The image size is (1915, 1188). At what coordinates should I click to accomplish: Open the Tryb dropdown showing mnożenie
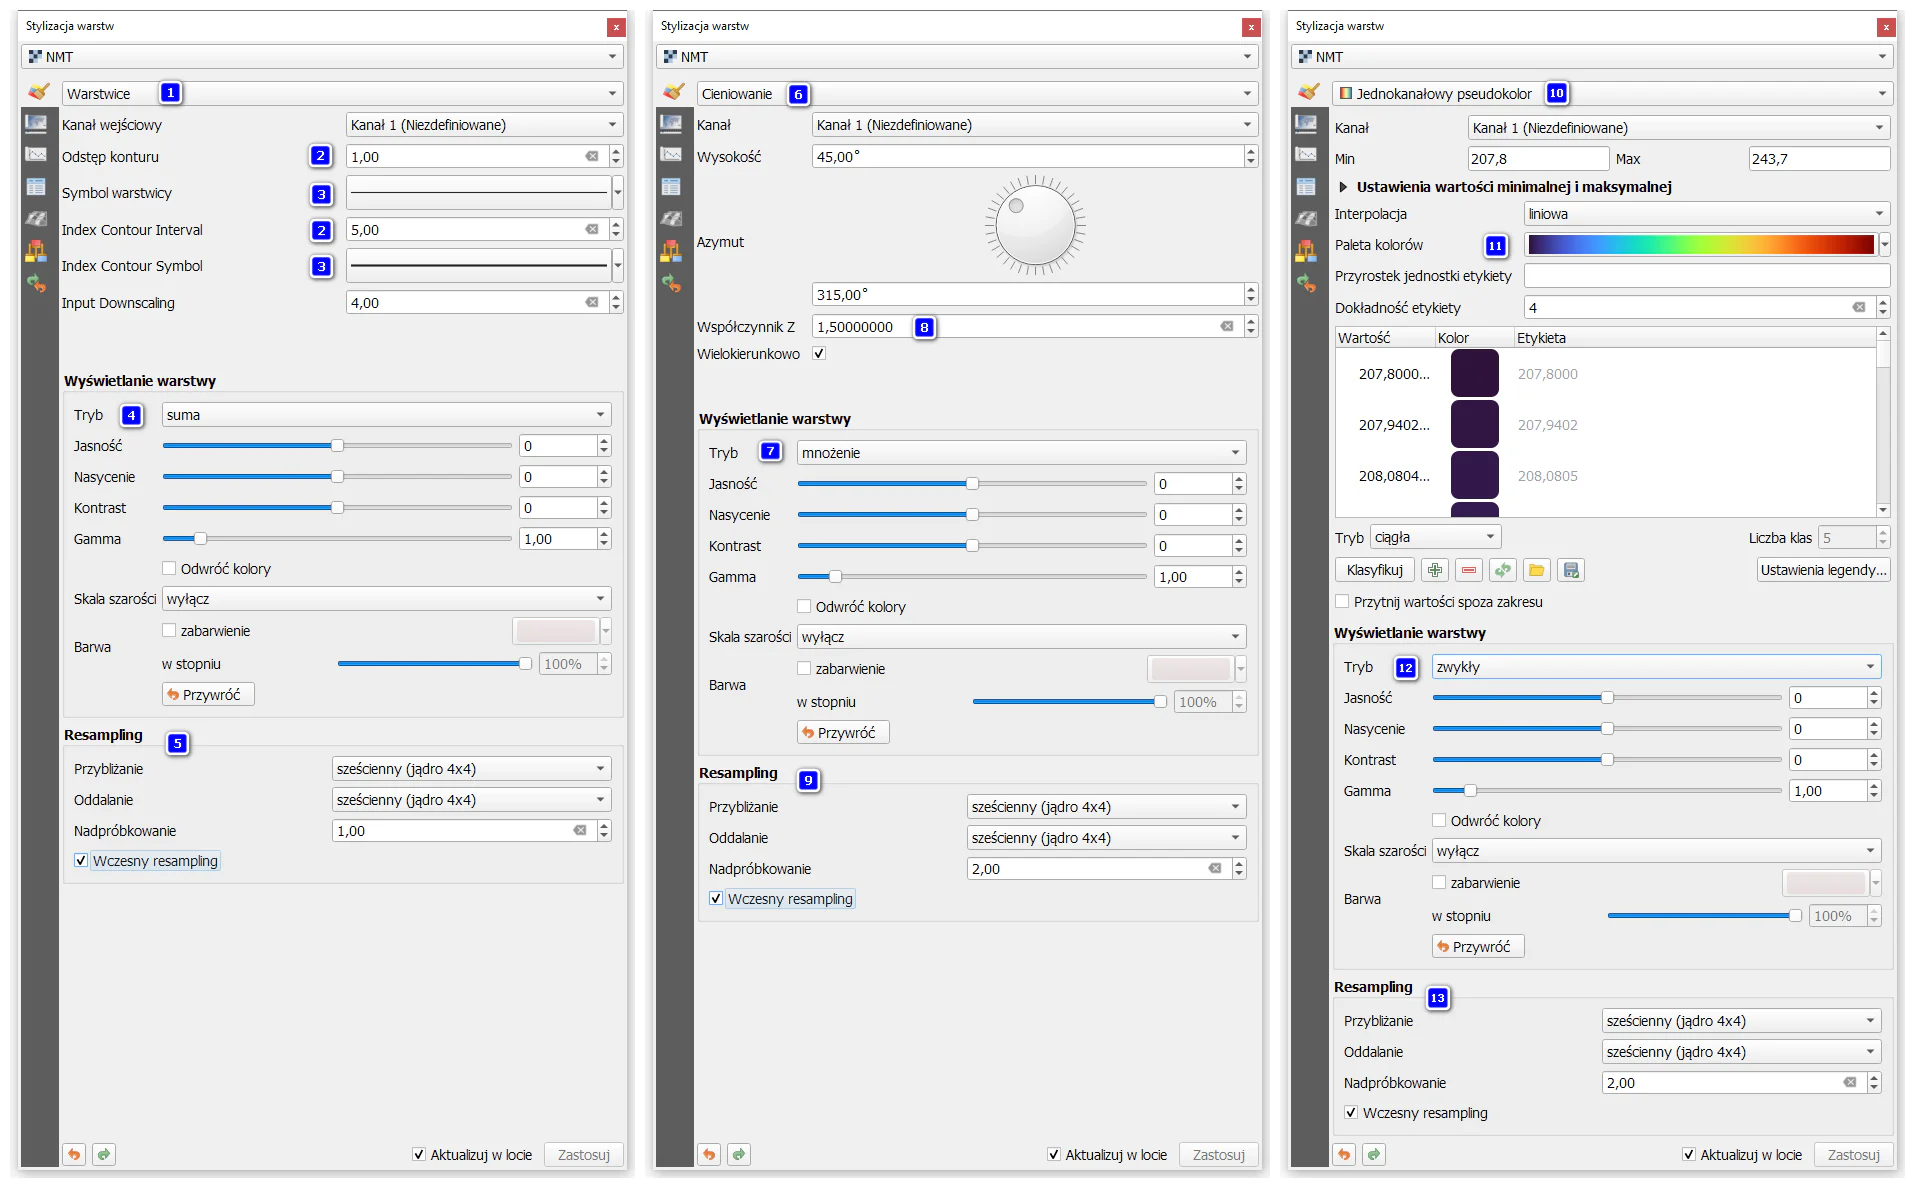(x=1020, y=453)
